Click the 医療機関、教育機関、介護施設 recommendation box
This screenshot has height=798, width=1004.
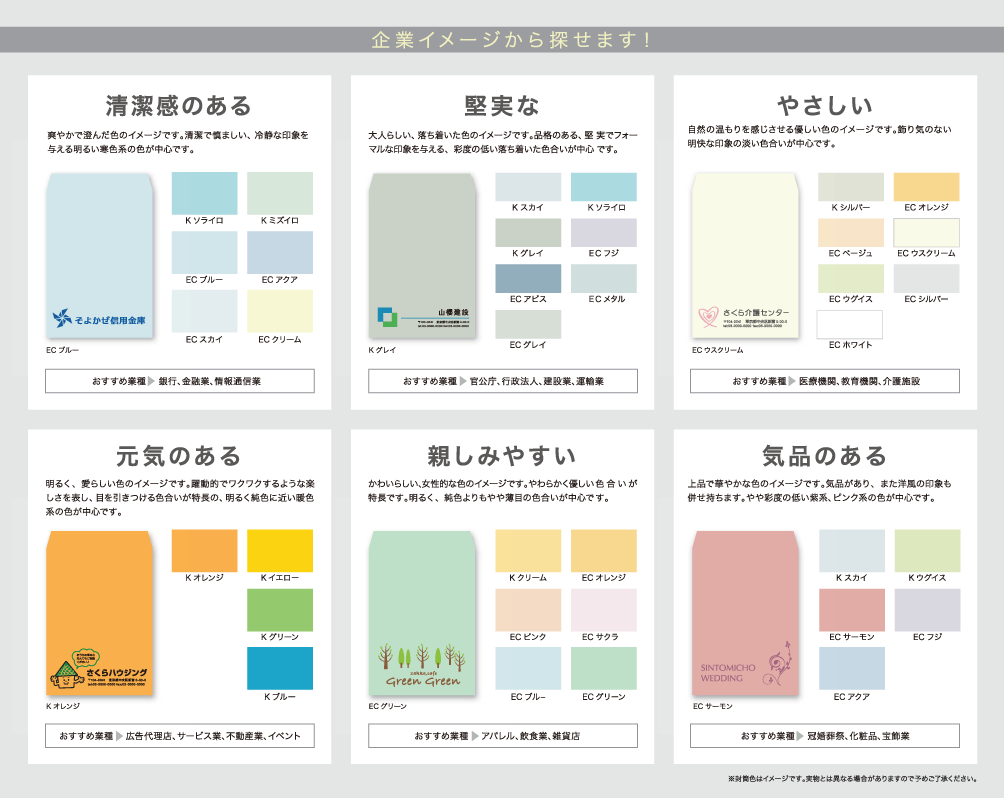[x=825, y=381]
